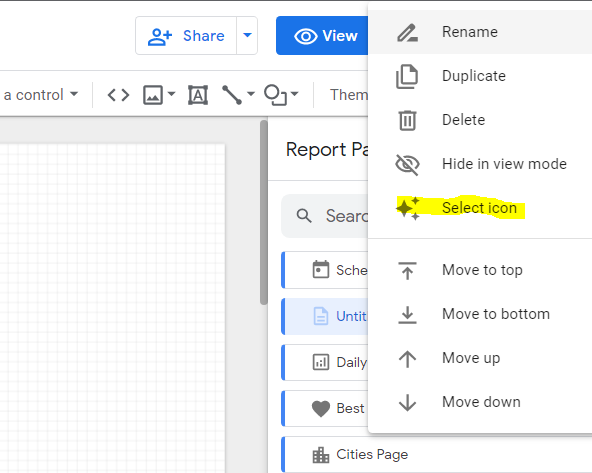This screenshot has width=592, height=473.
Task: Click the insert Image icon
Action: (x=153, y=95)
